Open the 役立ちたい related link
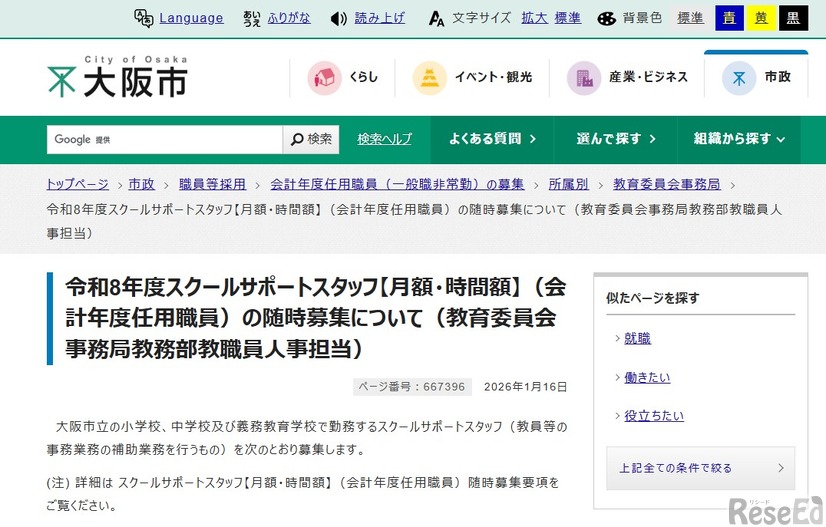Image resolution: width=826 pixels, height=527 pixels. click(x=654, y=416)
